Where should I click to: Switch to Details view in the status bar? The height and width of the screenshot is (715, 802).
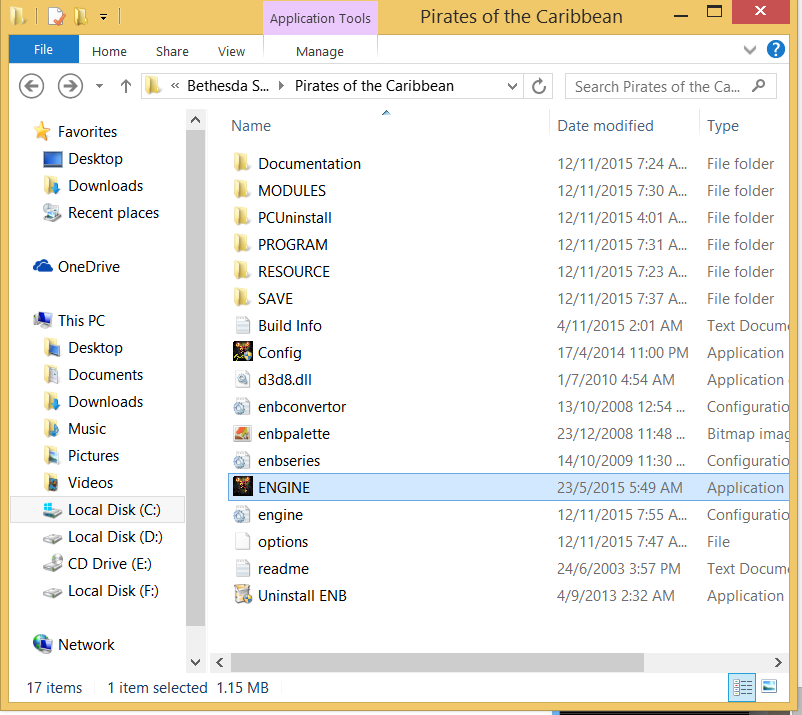(x=742, y=687)
